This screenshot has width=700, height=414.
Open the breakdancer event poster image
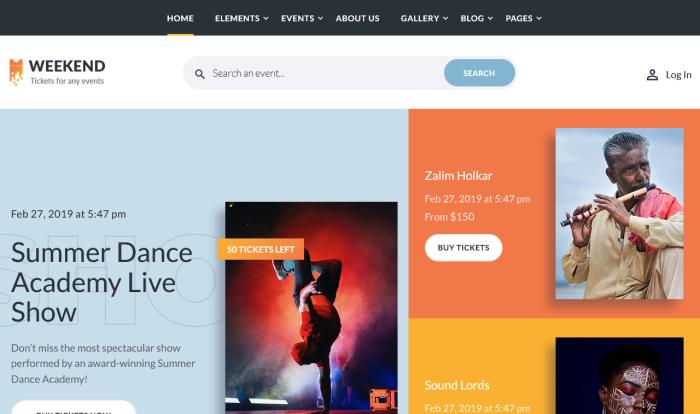[x=311, y=308]
